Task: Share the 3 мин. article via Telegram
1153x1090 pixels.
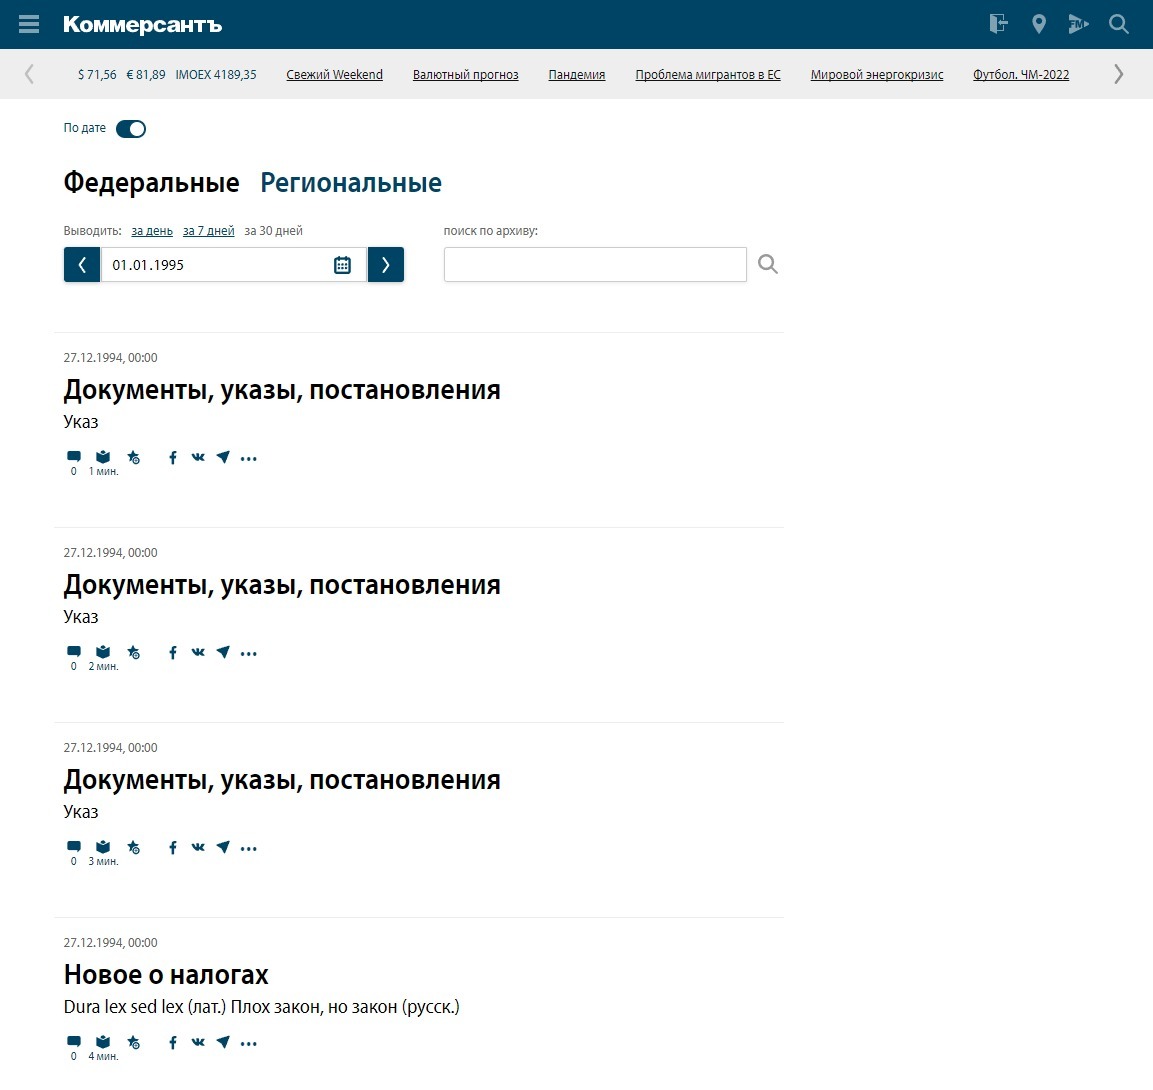Action: coord(223,847)
